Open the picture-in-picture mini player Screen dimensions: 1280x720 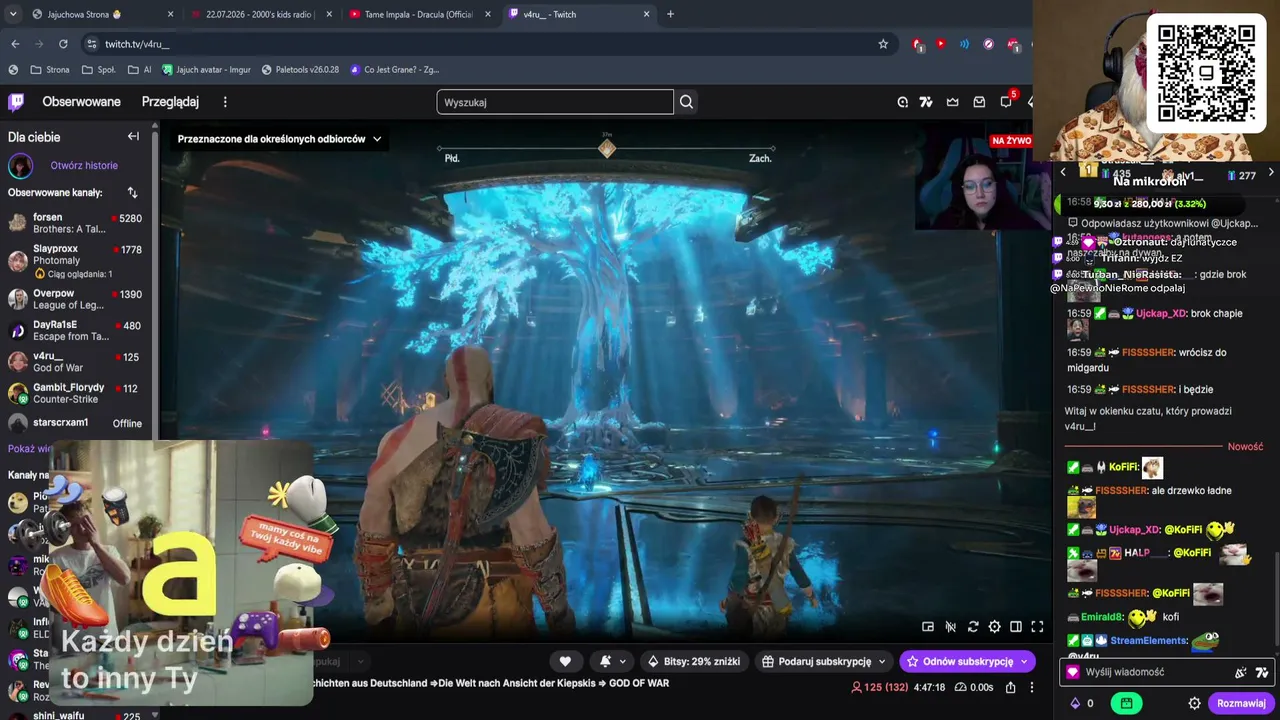[928, 627]
